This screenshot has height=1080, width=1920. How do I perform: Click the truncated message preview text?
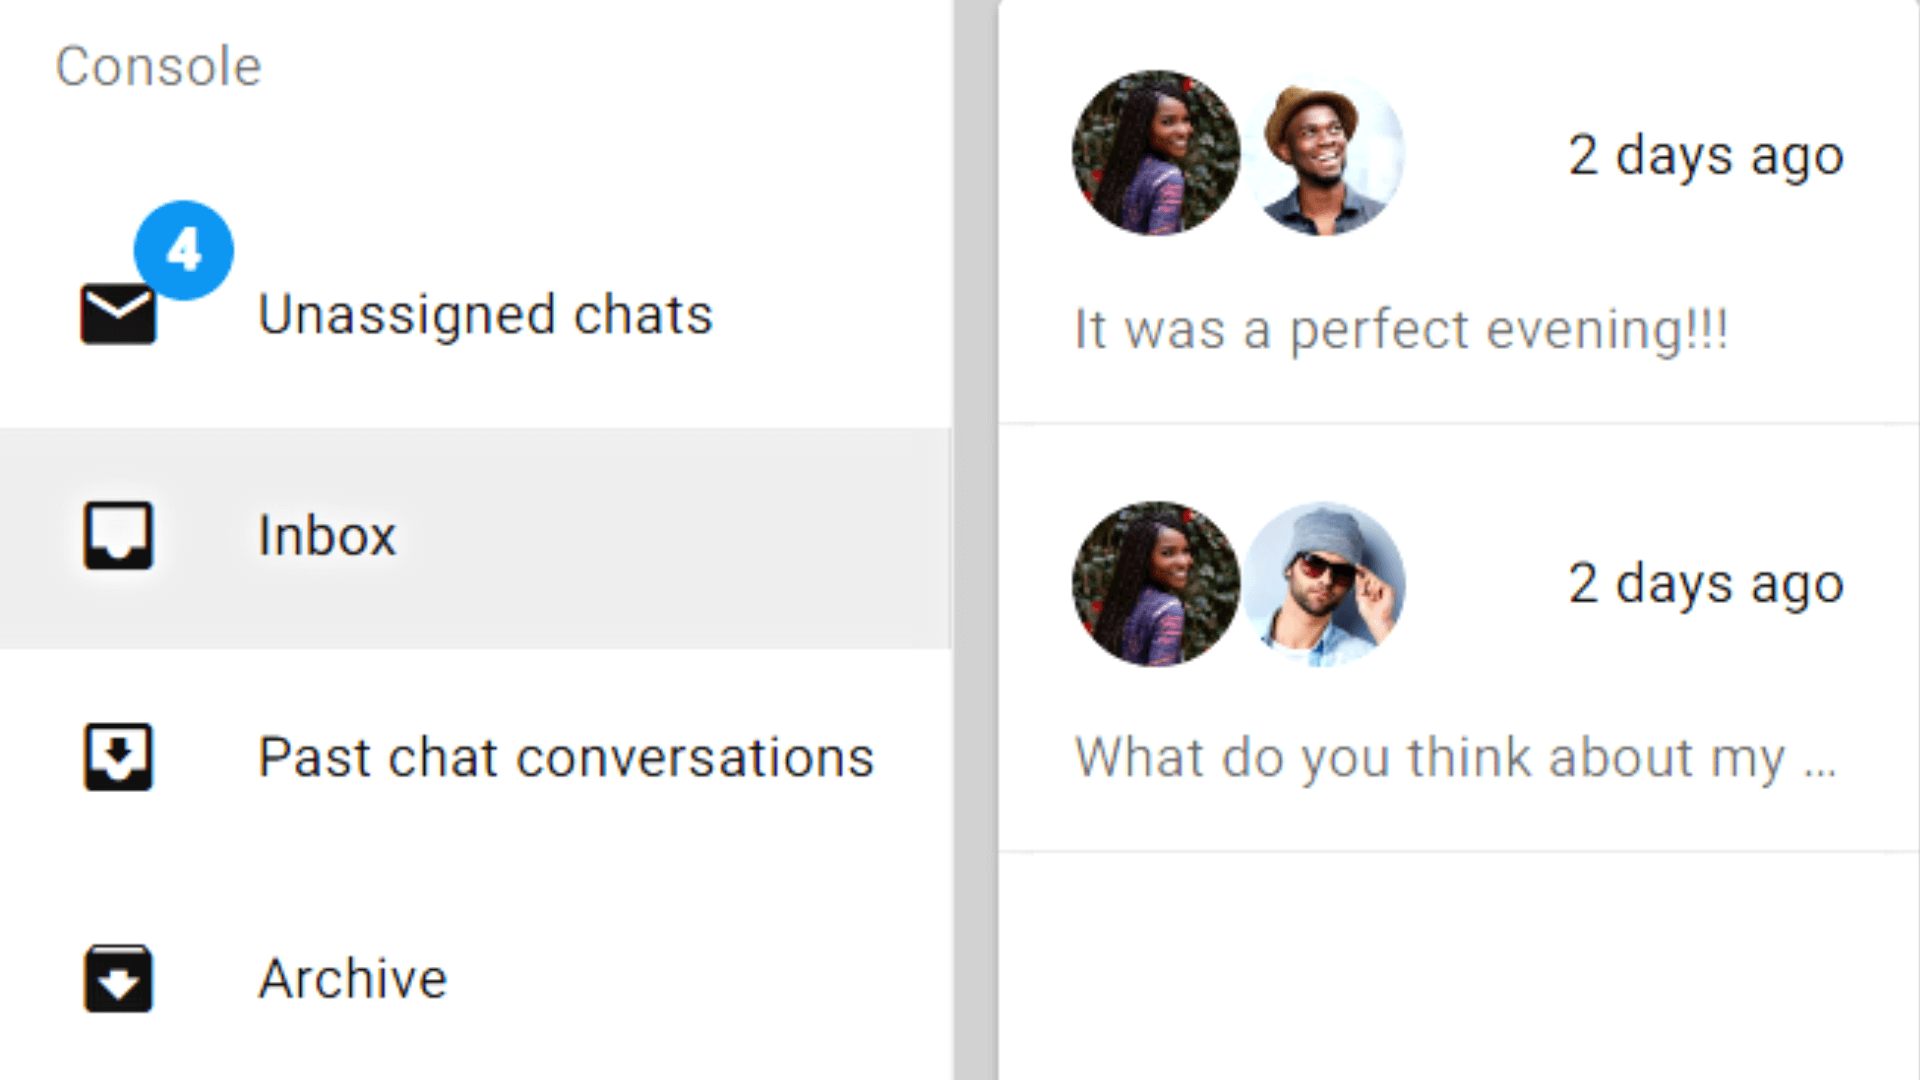pos(1455,757)
